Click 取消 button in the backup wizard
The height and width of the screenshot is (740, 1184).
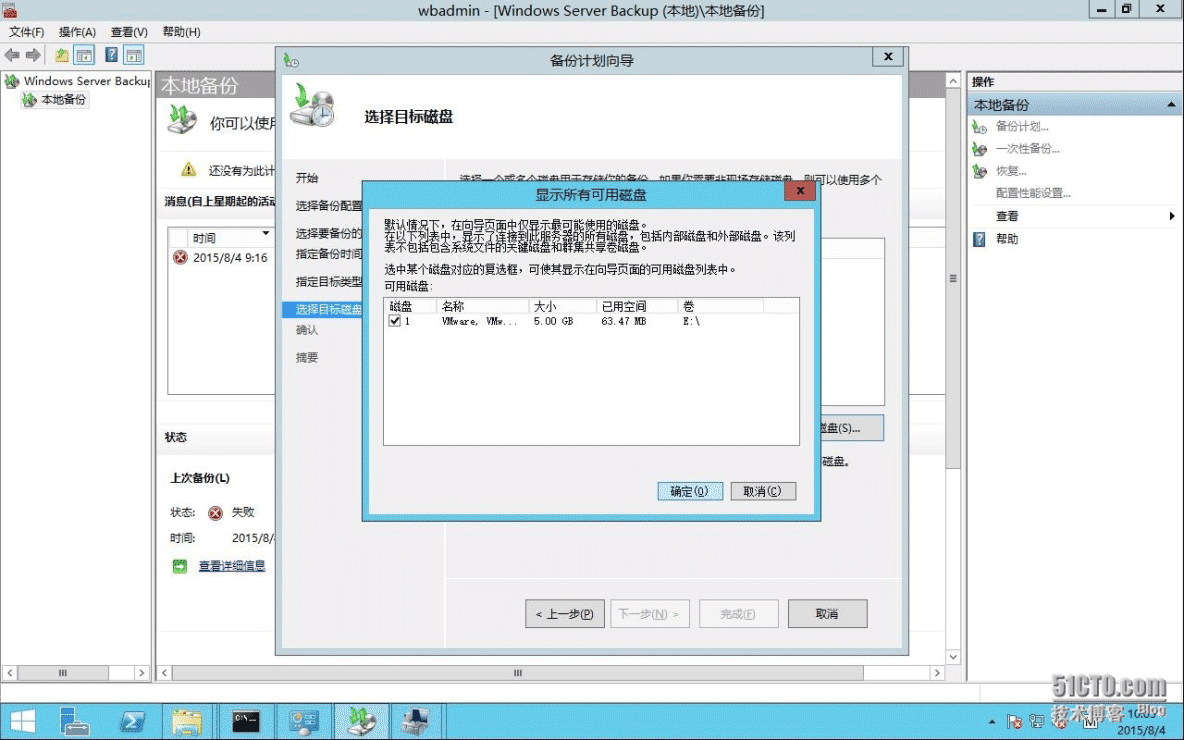828,614
